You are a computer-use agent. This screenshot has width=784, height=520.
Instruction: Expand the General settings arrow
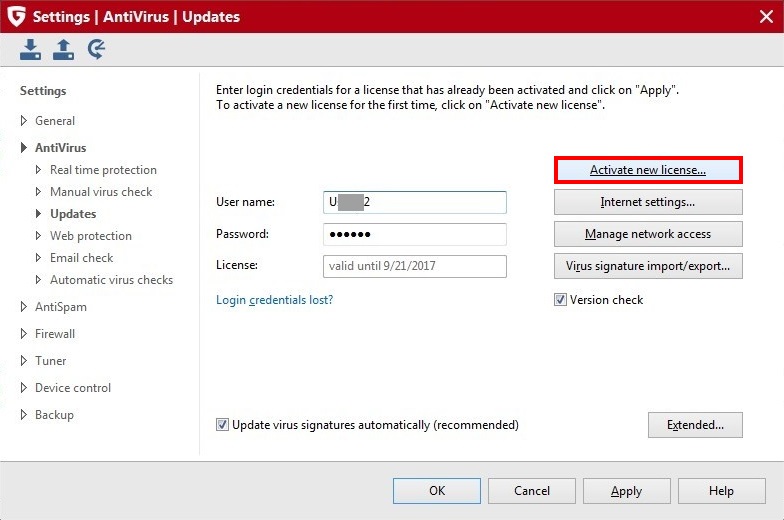[x=24, y=120]
